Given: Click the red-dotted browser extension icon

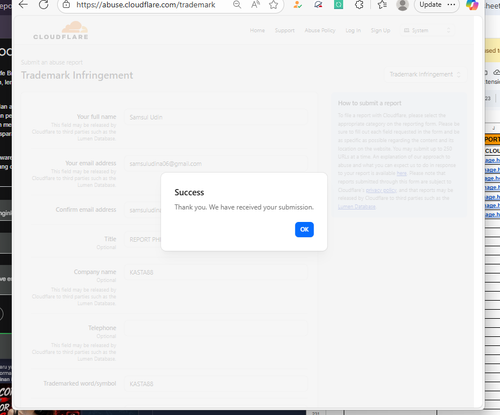Looking at the screenshot, I should pos(318,5).
